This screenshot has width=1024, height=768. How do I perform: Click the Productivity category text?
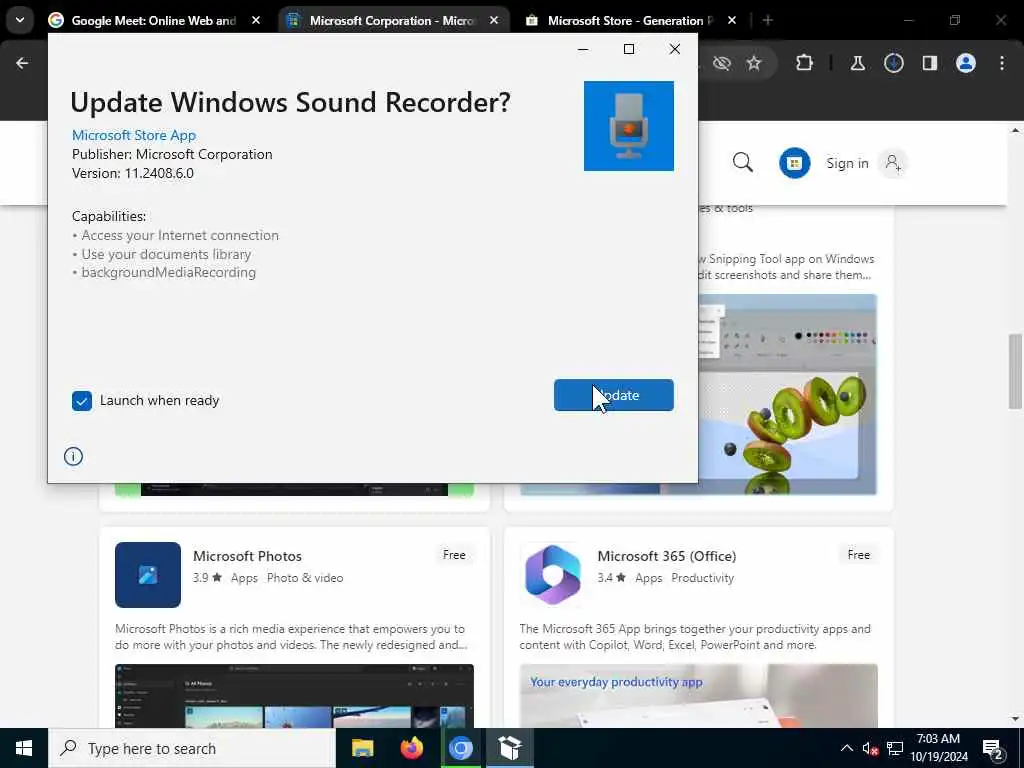click(703, 578)
